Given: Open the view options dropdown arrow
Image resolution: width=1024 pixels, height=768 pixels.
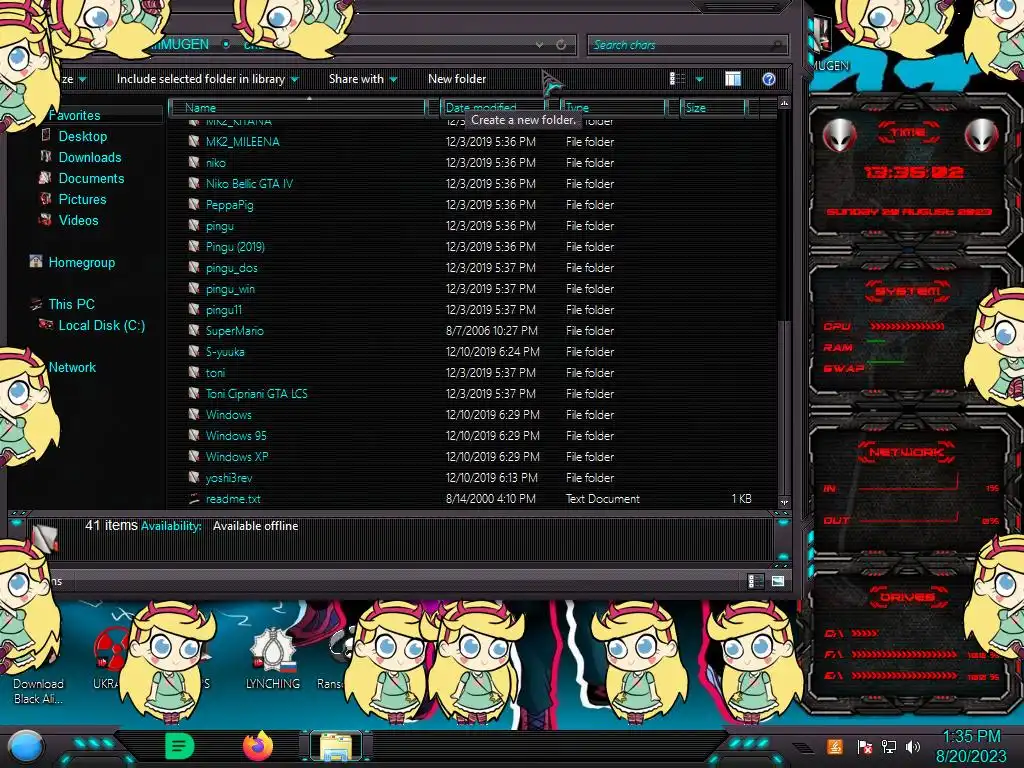Looking at the screenshot, I should tap(699, 80).
